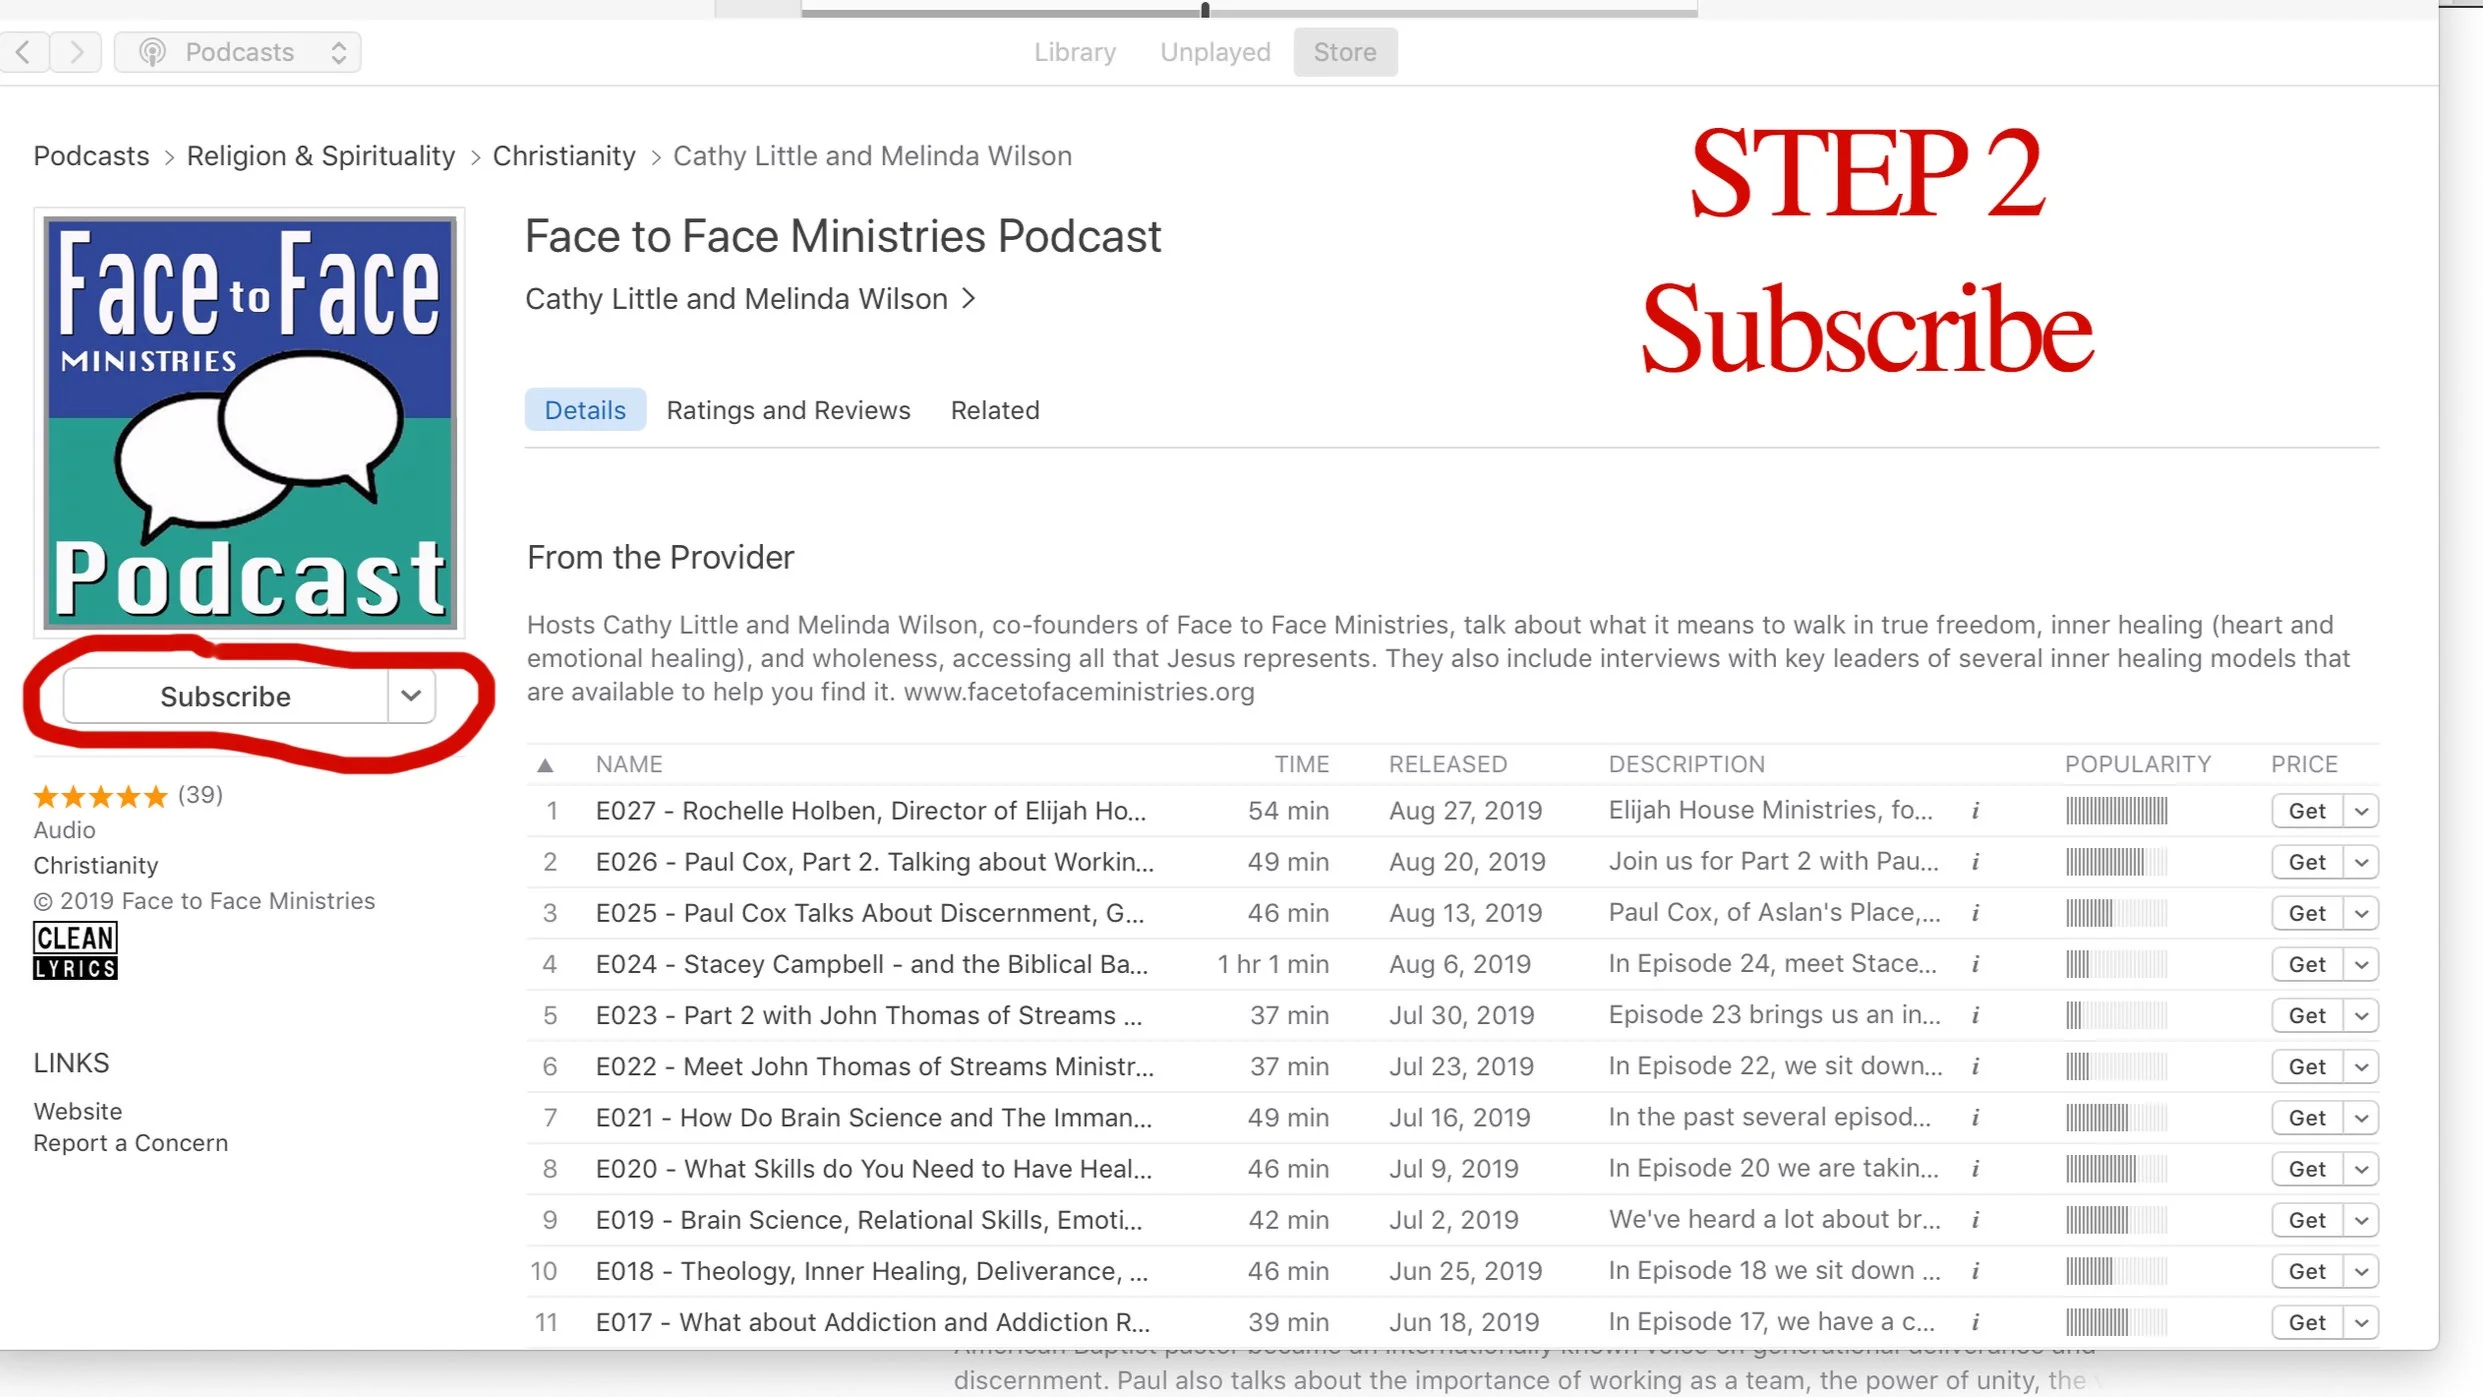Show info for episode E023

click(1976, 1015)
